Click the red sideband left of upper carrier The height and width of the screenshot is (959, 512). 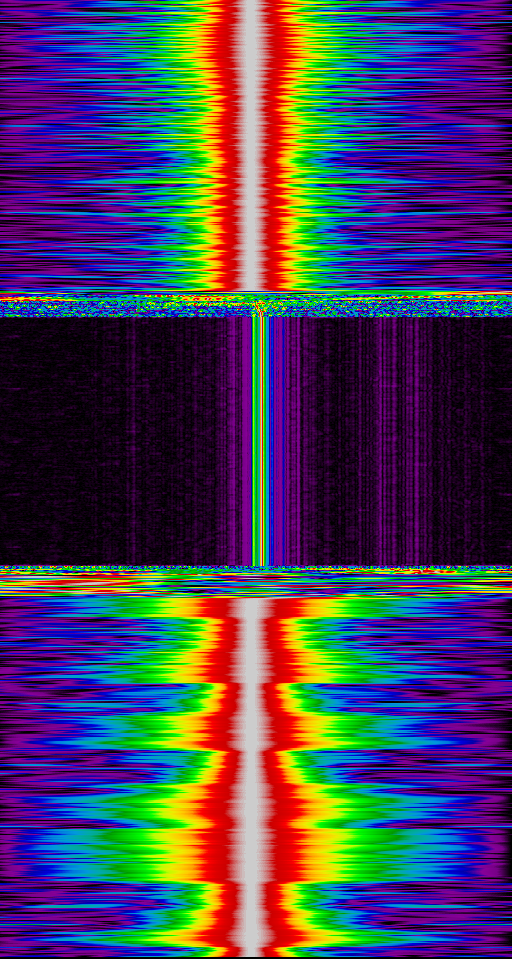click(x=229, y=145)
